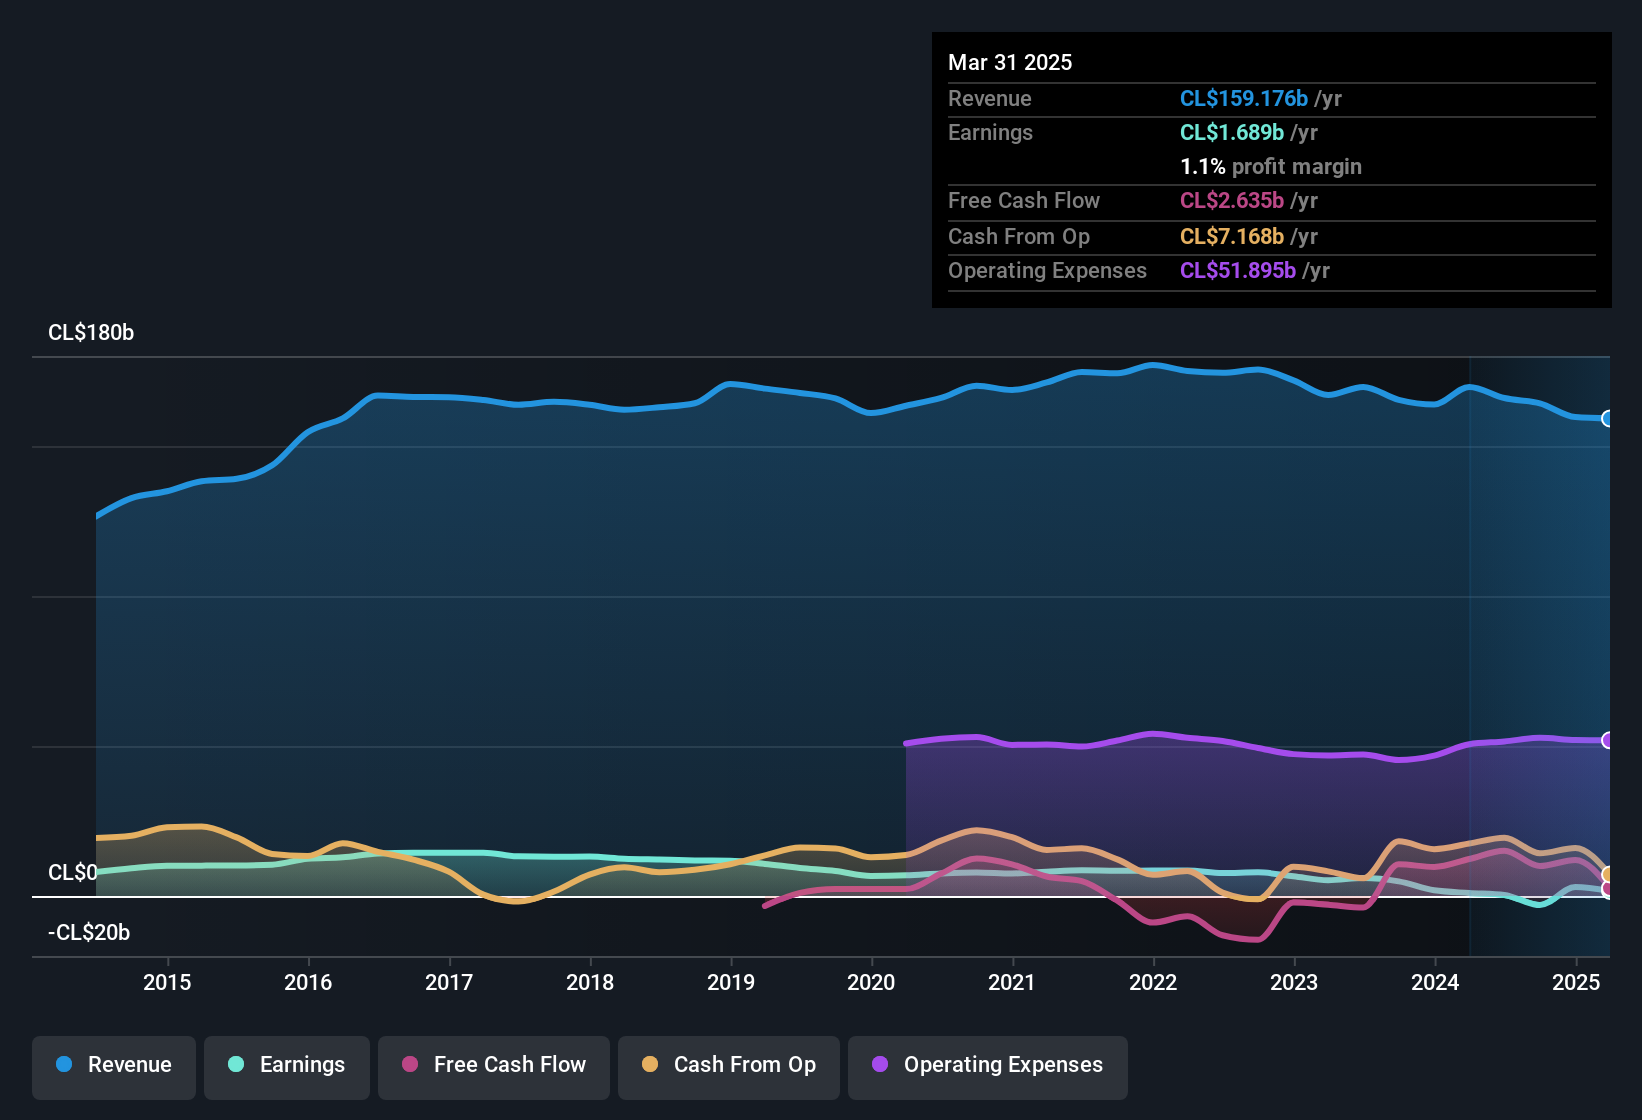Click the 1.1% profit margin text
The width and height of the screenshot is (1642, 1120).
1271,167
